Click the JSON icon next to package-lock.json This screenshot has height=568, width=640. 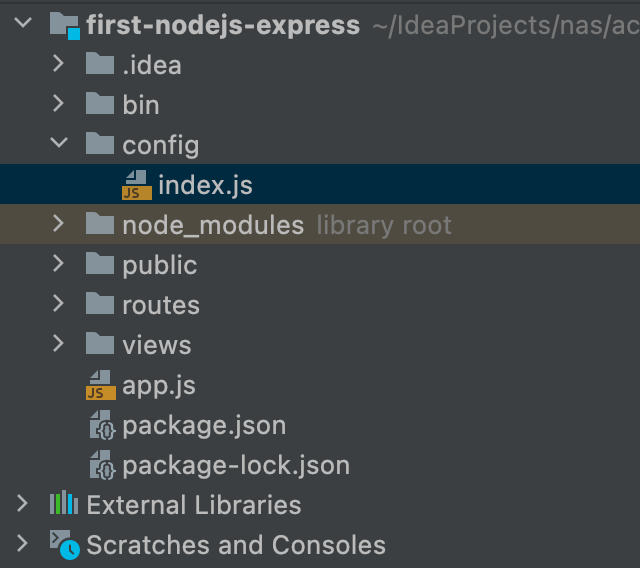pyautogui.click(x=102, y=465)
